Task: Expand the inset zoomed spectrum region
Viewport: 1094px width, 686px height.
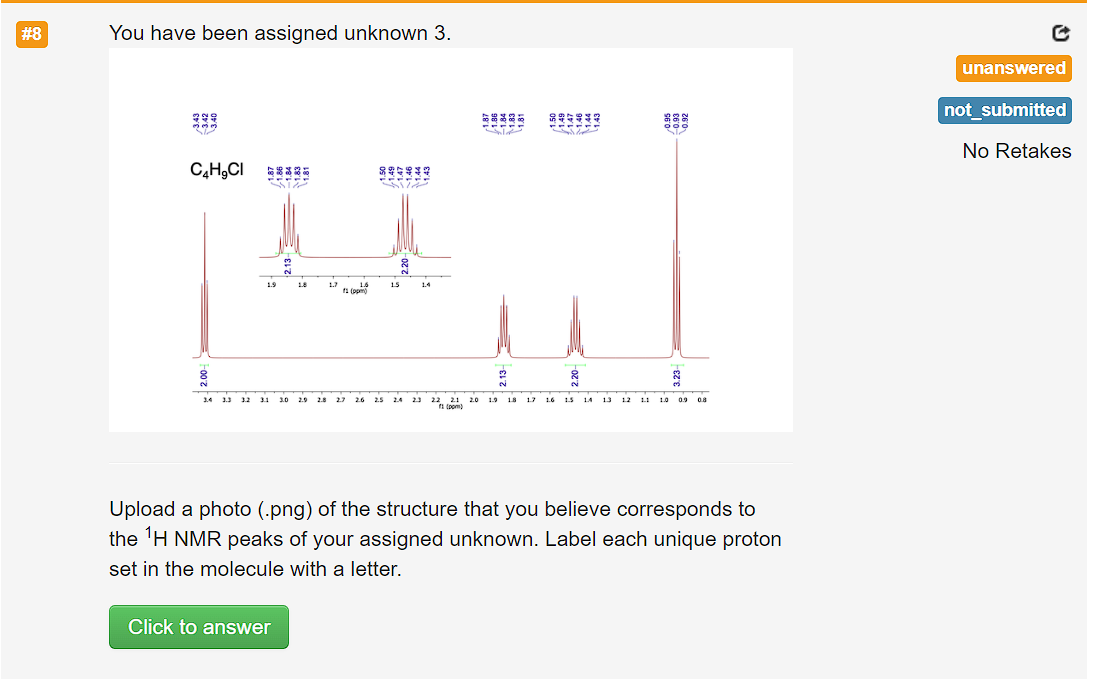Action: [x=350, y=230]
